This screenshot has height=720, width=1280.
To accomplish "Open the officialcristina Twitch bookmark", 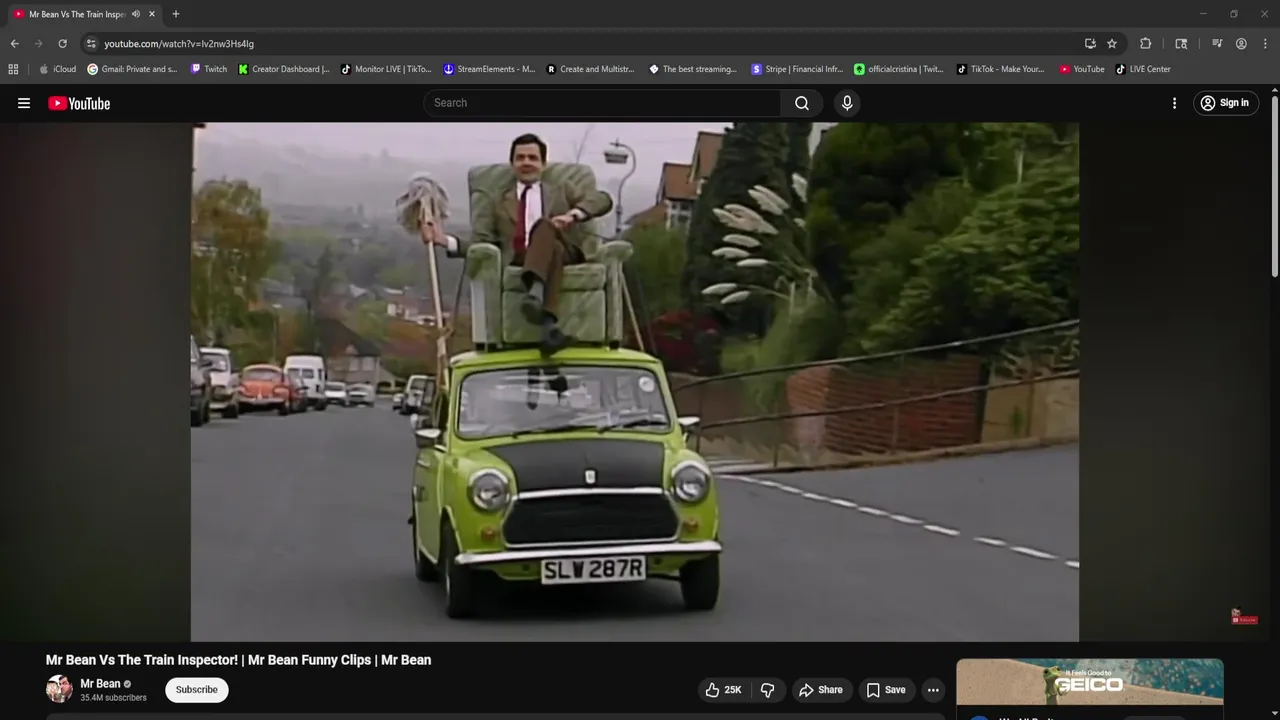I will pyautogui.click(x=899, y=69).
